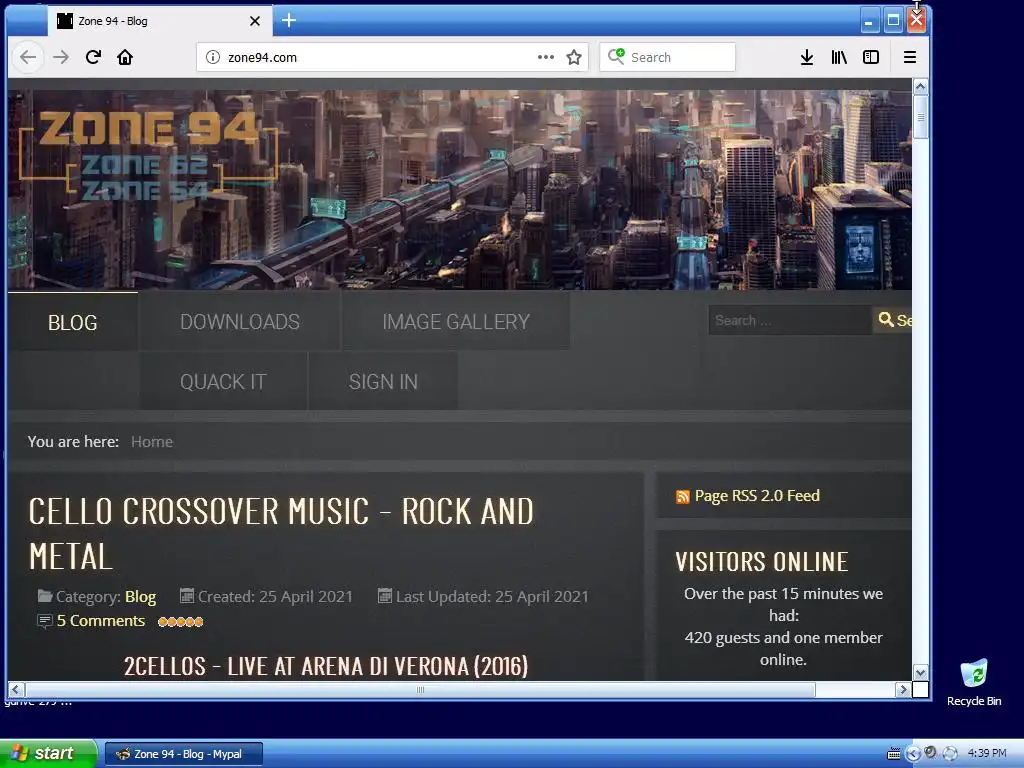Viewport: 1024px width, 768px height.
Task: Show site information for zone94.com
Action: tap(213, 57)
